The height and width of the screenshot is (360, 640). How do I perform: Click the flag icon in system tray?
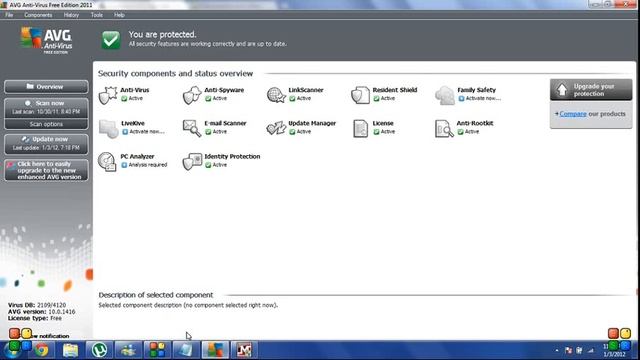tap(568, 350)
